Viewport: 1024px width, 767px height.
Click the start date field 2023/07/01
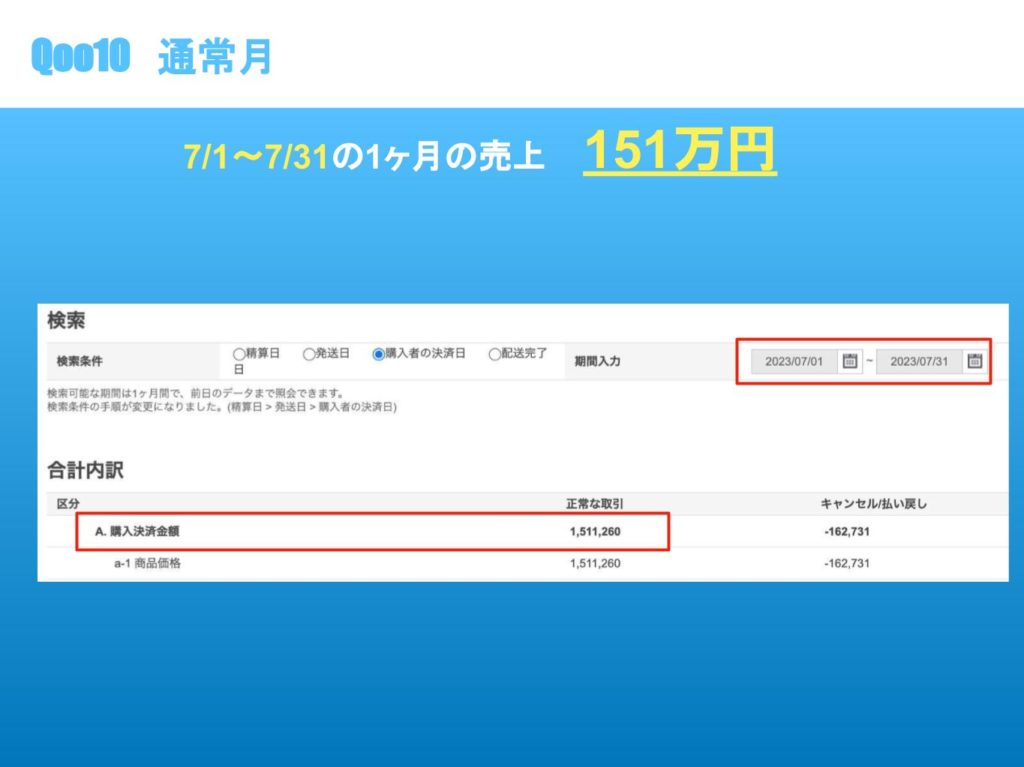[x=794, y=362]
